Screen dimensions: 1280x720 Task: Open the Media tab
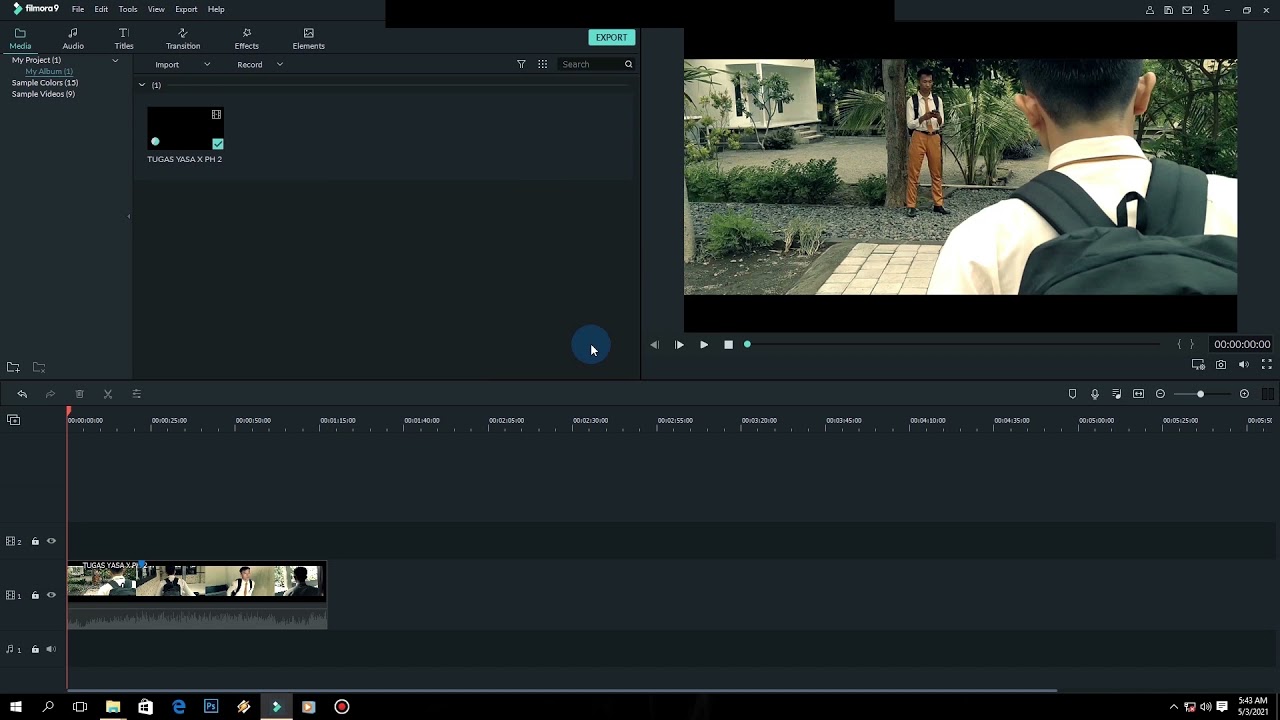(x=20, y=39)
